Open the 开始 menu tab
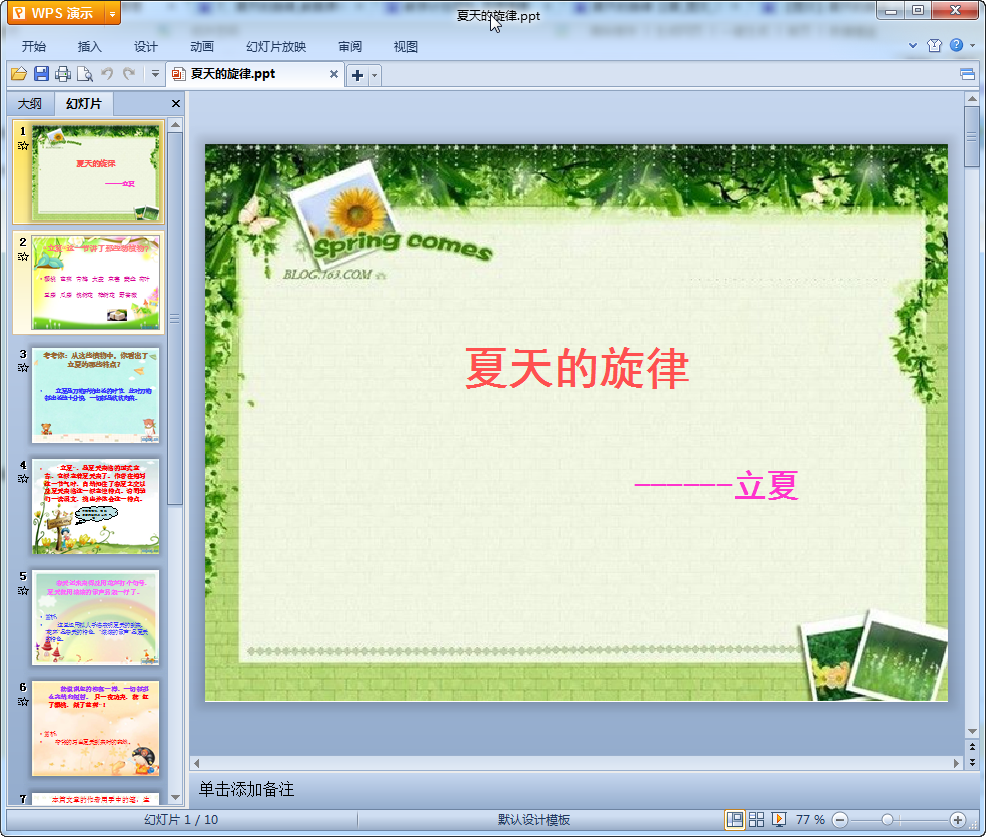 34,47
